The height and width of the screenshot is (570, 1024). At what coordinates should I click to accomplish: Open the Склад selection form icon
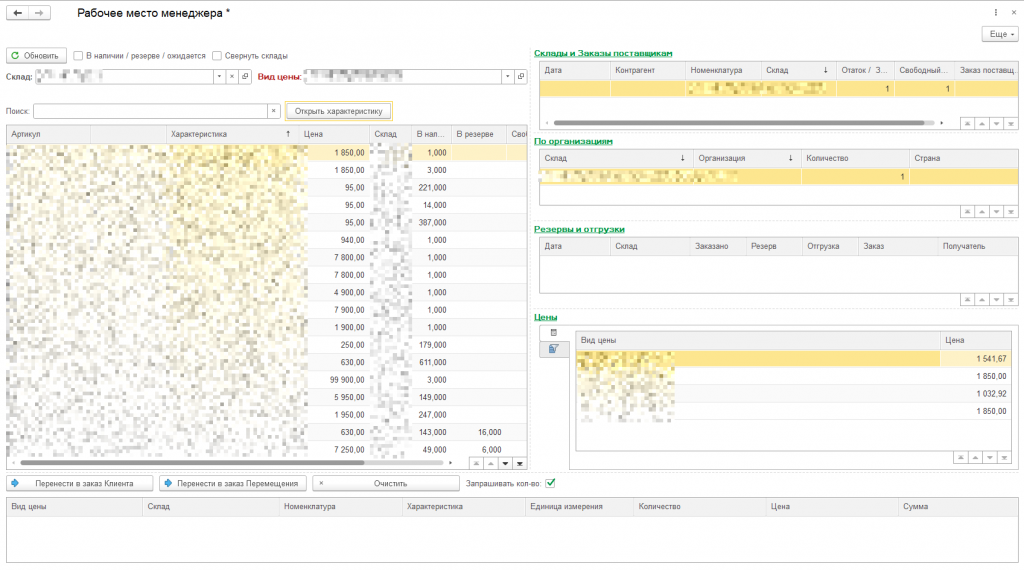pyautogui.click(x=245, y=76)
